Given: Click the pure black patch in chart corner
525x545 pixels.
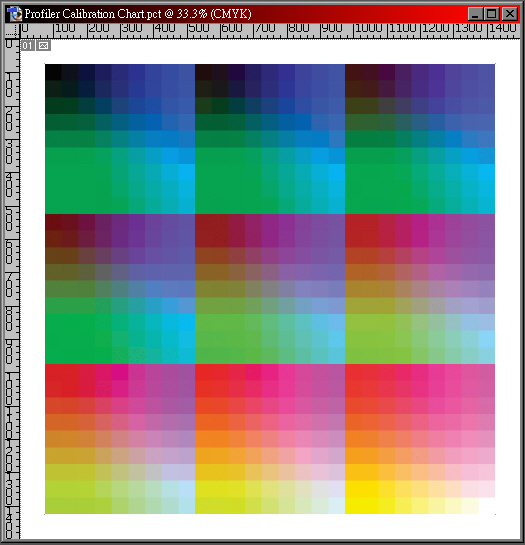Looking at the screenshot, I should click(x=53, y=72).
